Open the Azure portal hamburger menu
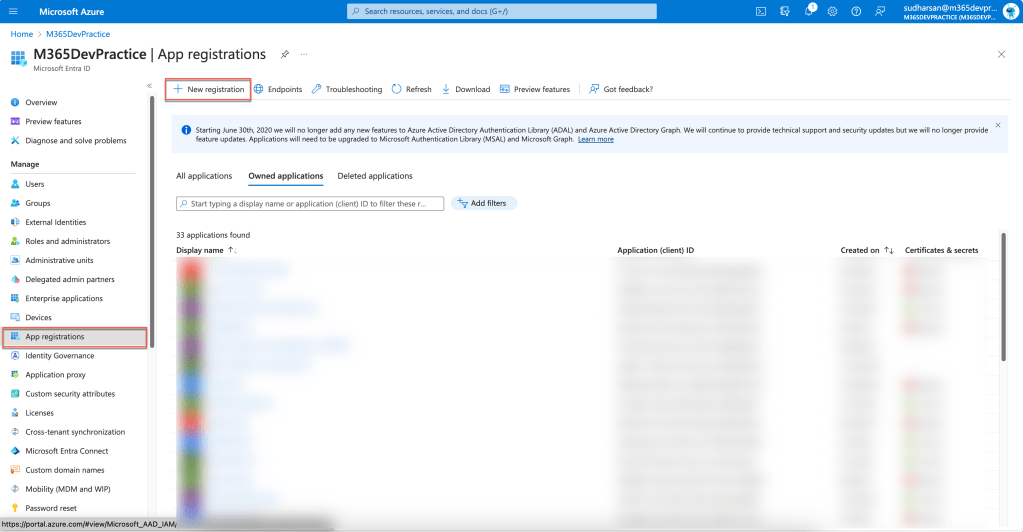 coord(13,11)
